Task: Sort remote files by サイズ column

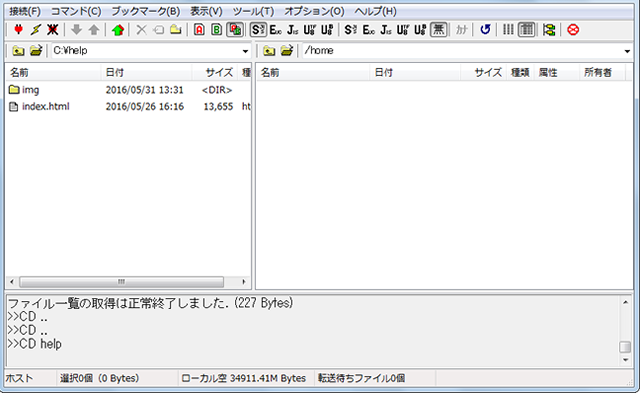Action: pyautogui.click(x=484, y=73)
